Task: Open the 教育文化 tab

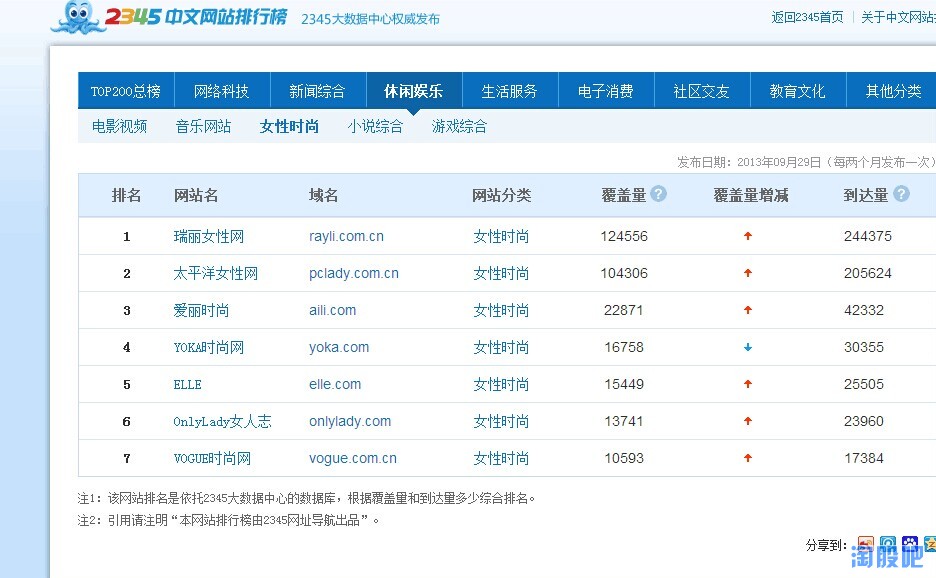Action: (x=798, y=91)
